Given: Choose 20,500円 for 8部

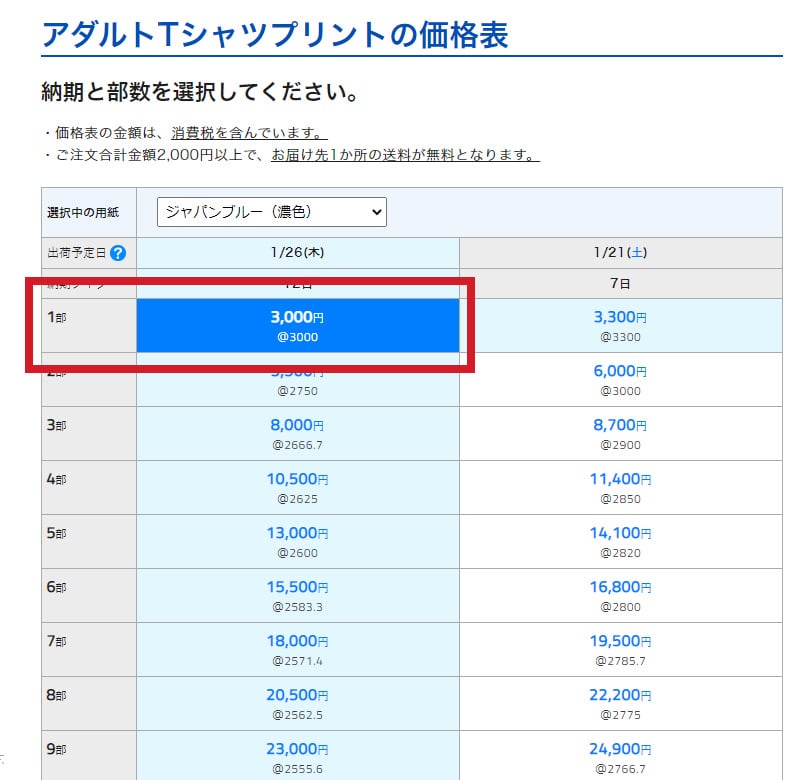Looking at the screenshot, I should [297, 703].
